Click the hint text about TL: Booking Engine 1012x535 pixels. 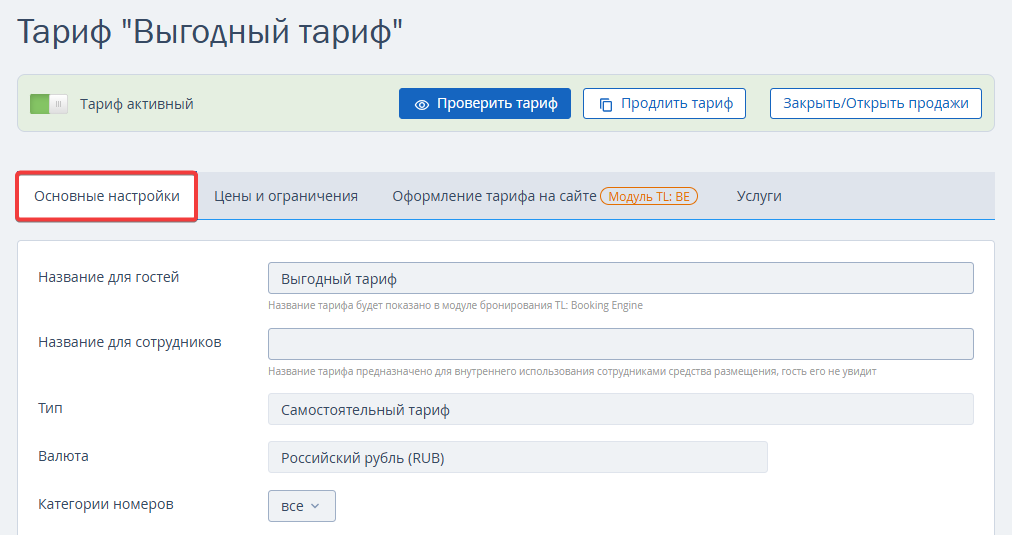tap(455, 305)
